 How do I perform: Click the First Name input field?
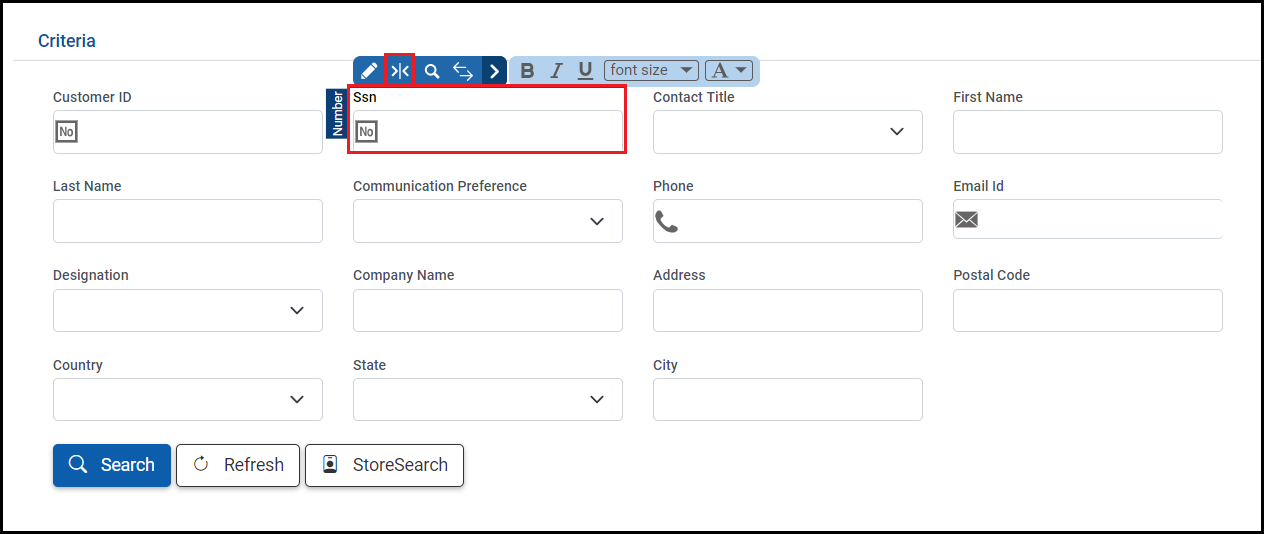[1087, 132]
